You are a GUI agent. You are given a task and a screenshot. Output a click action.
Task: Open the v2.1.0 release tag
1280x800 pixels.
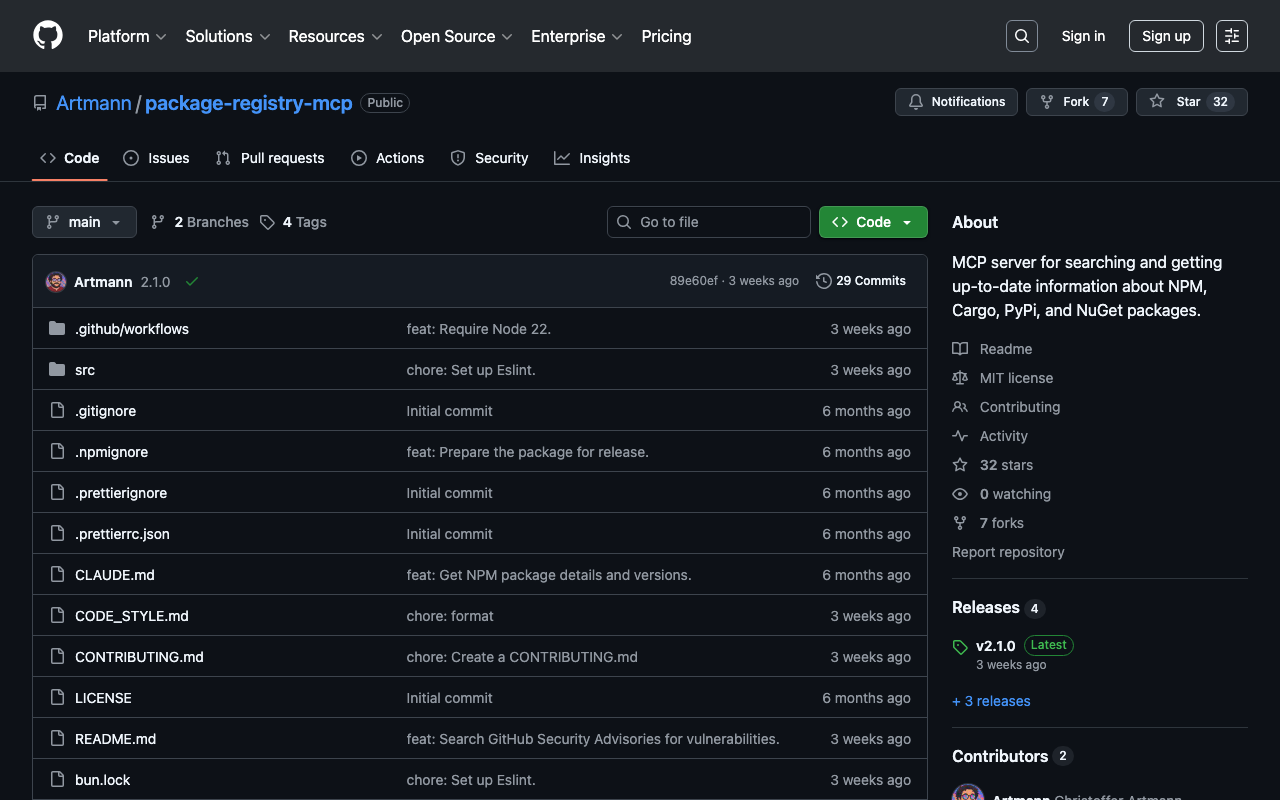click(x=995, y=645)
